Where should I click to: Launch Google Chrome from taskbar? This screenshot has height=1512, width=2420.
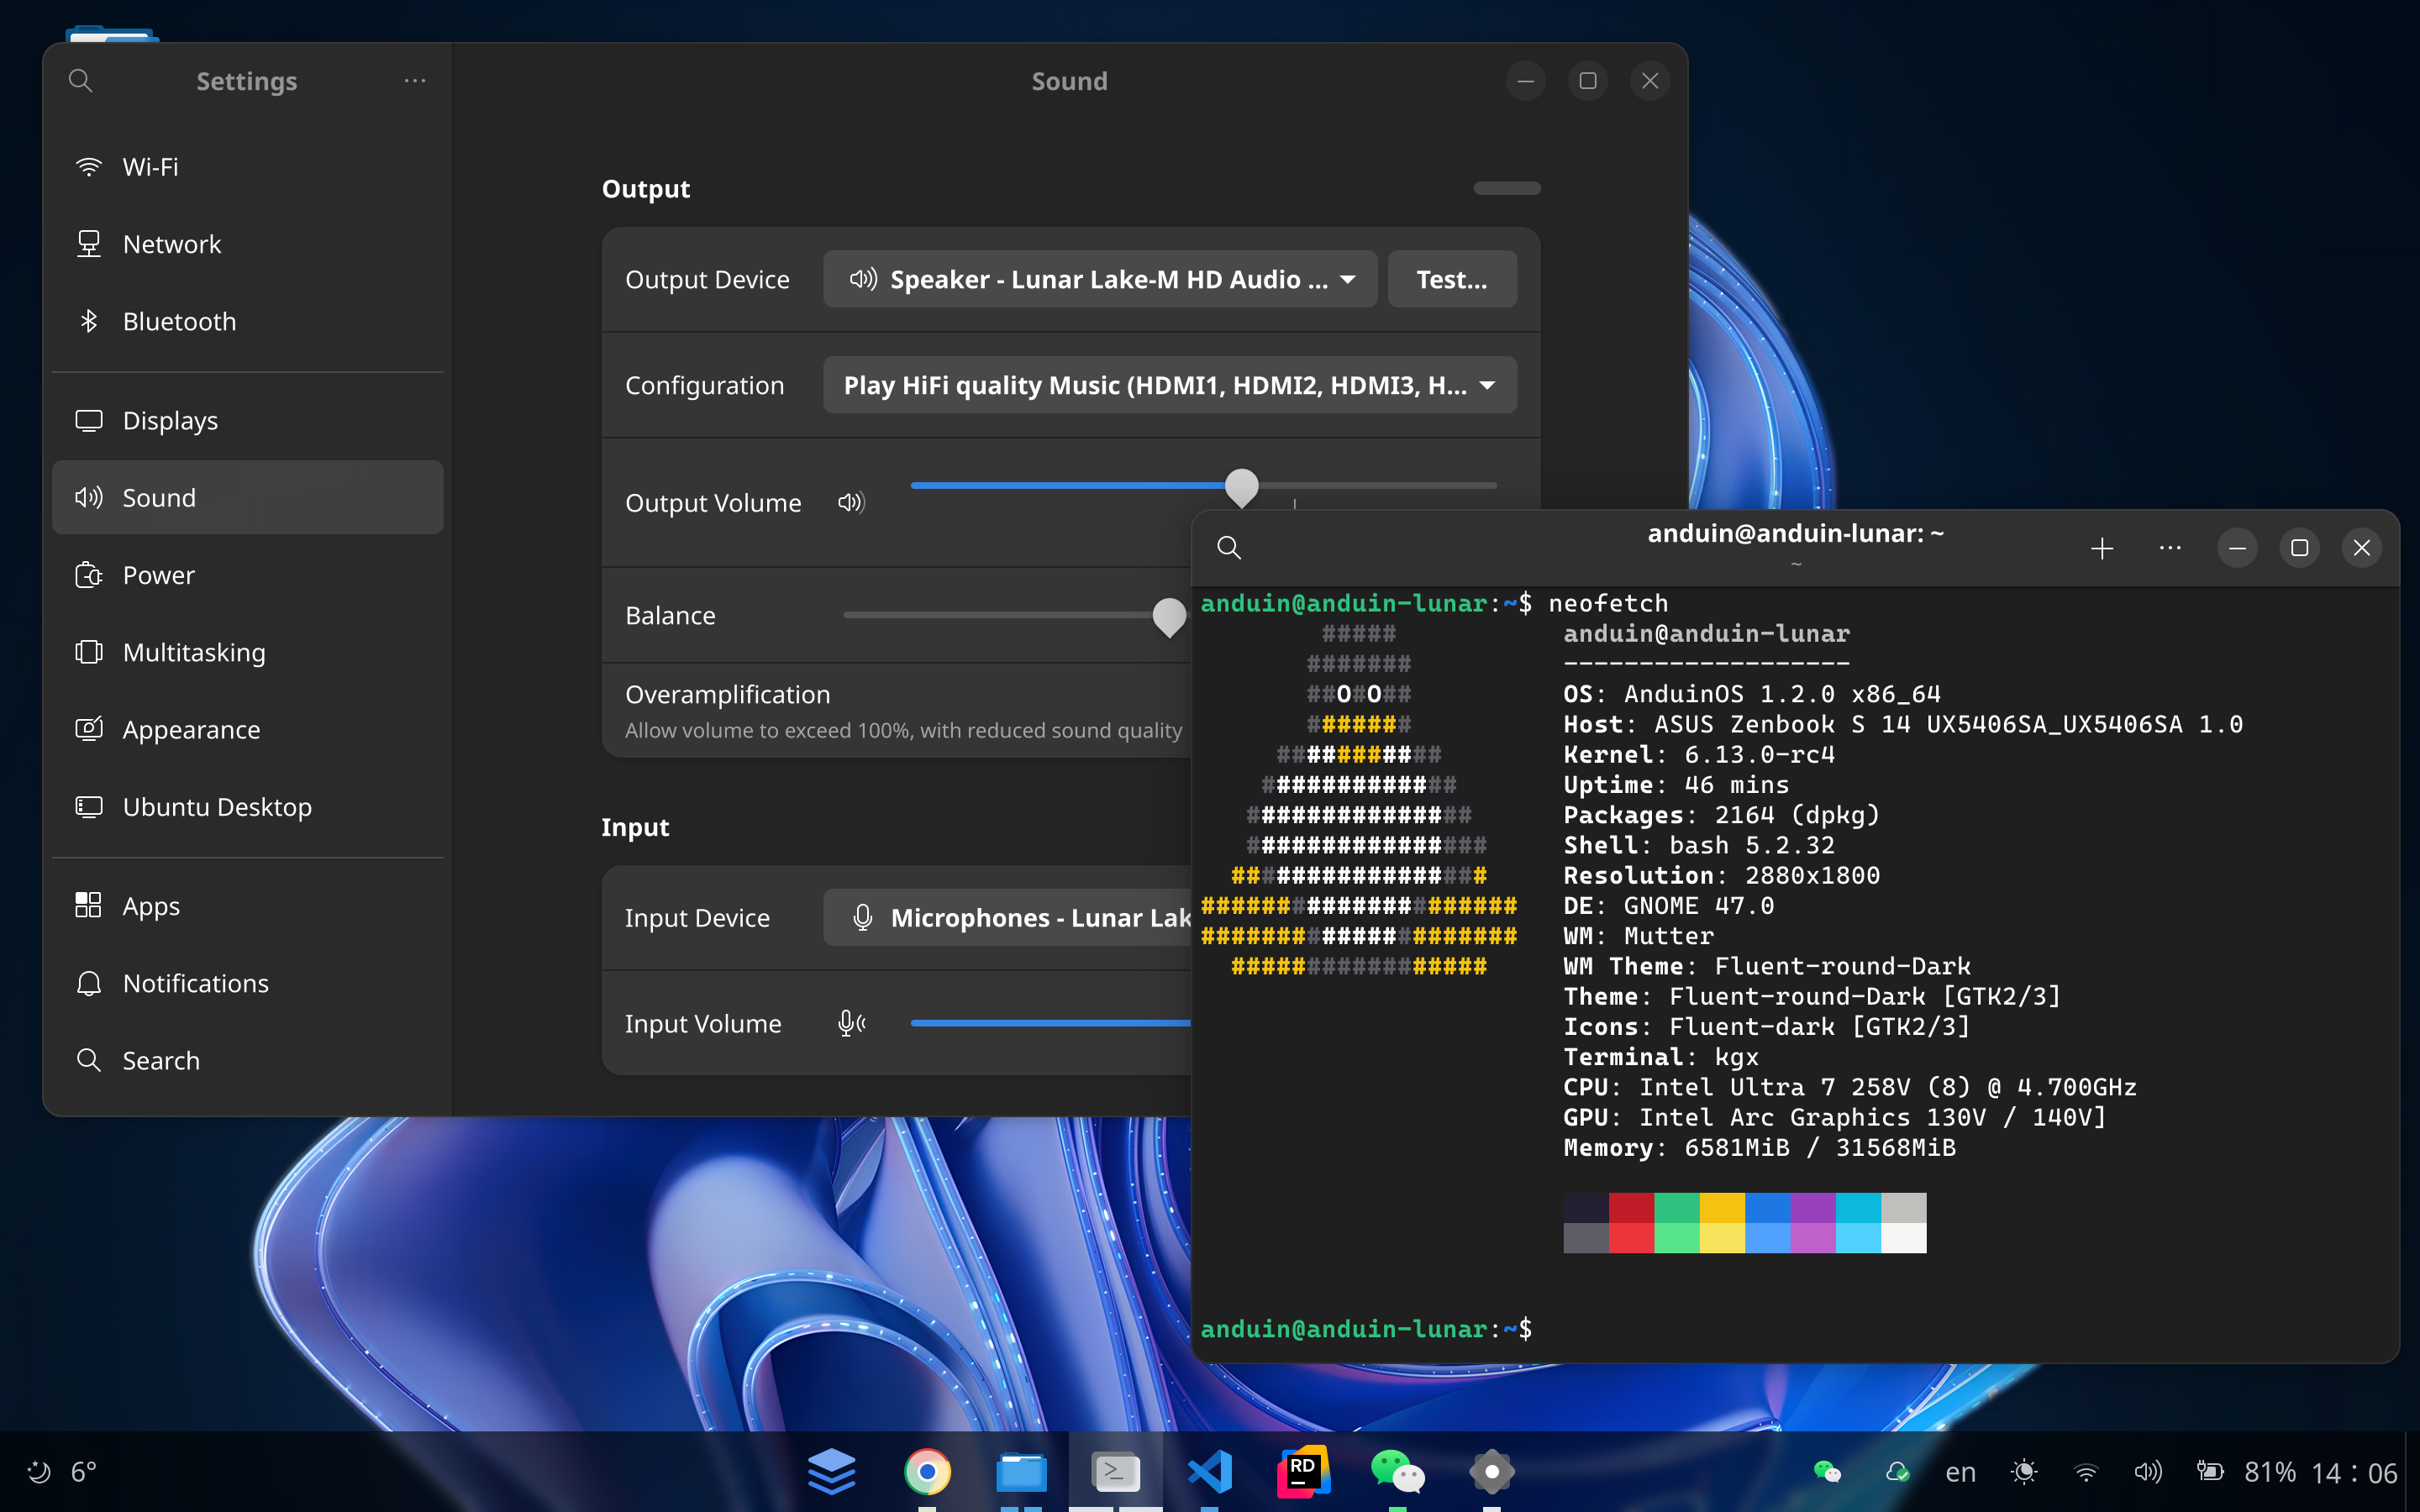pos(927,1472)
